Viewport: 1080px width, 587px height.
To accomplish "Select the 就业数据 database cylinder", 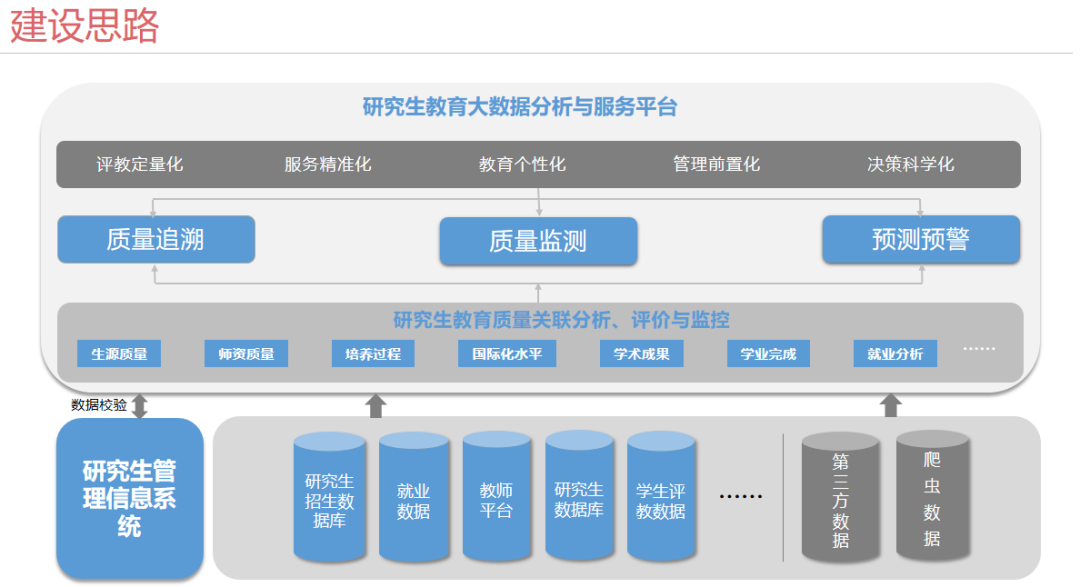I will point(413,499).
